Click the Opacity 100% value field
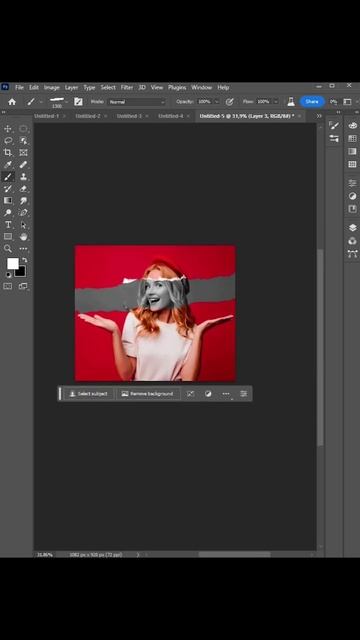Screen dimensions: 360x640 tap(204, 102)
